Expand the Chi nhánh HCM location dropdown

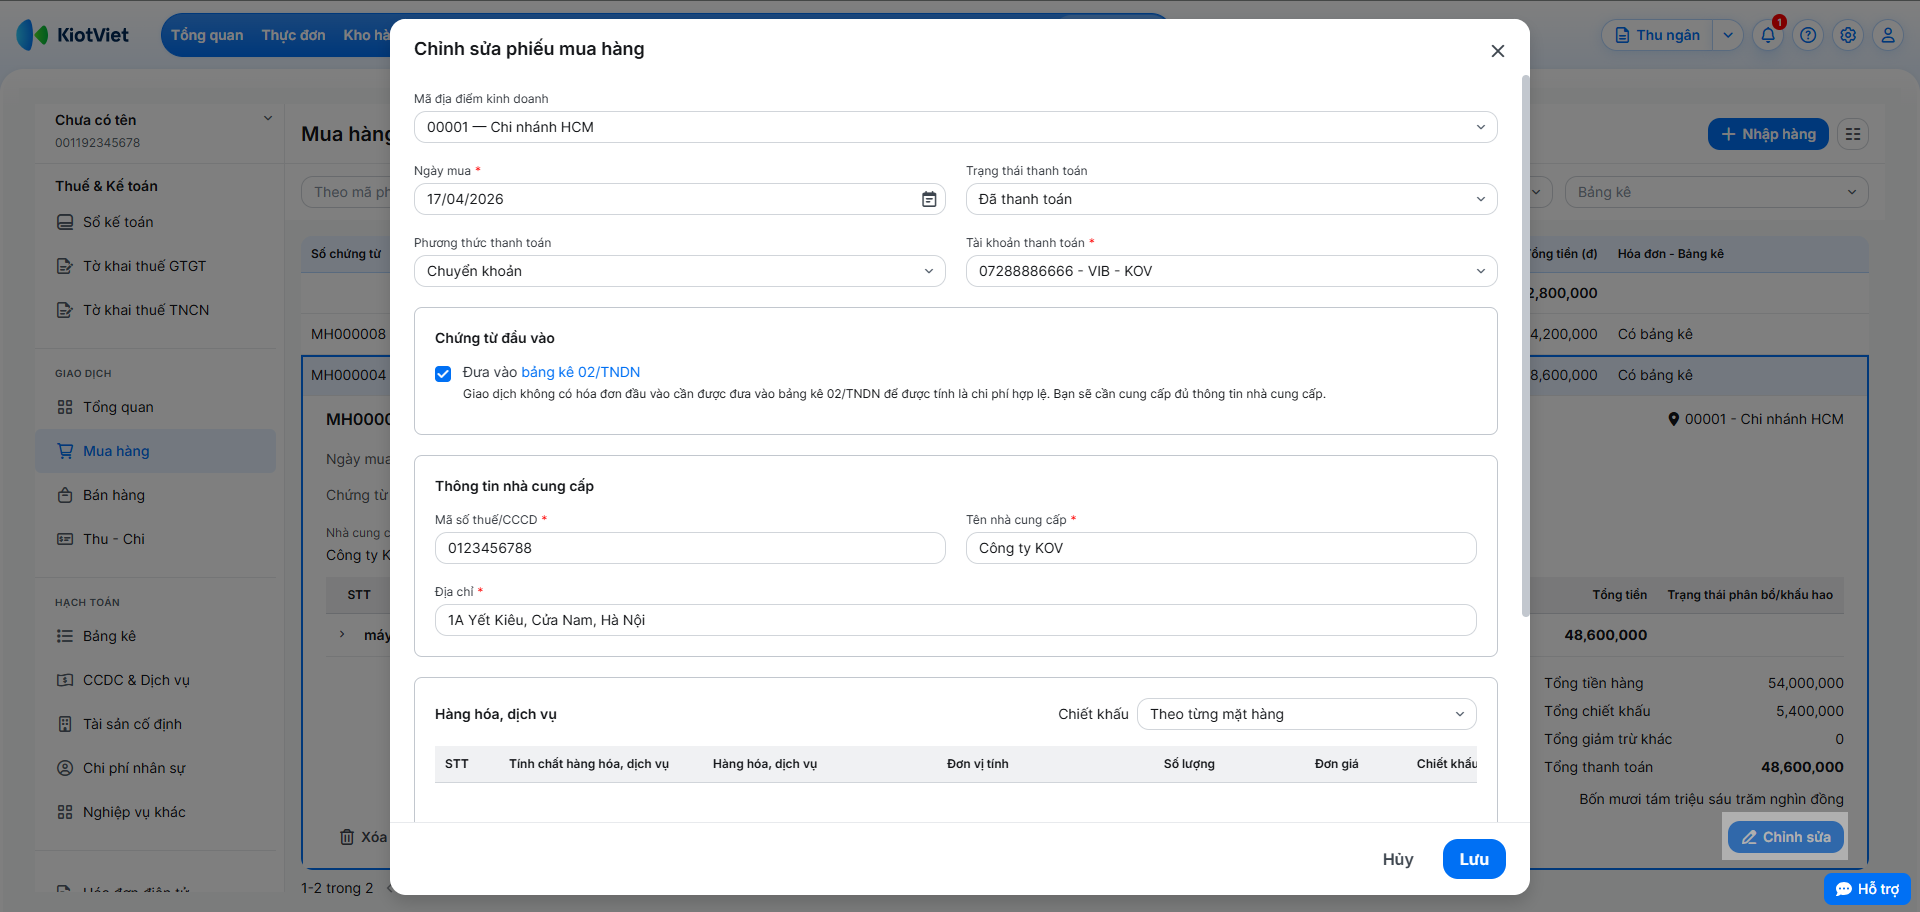(956, 127)
